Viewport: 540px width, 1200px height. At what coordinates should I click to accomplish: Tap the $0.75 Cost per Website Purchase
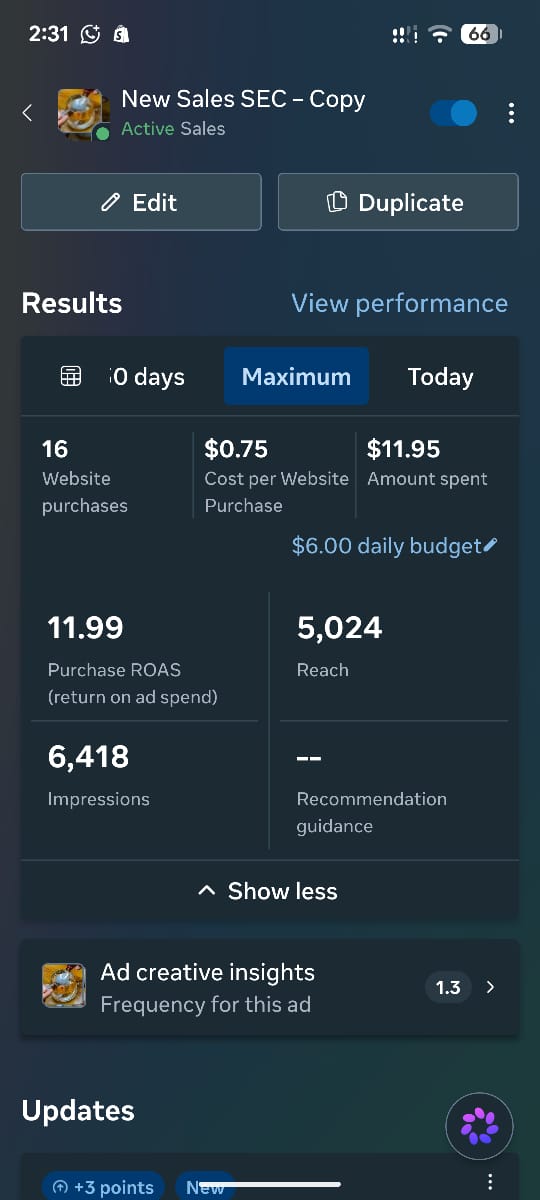(x=276, y=476)
